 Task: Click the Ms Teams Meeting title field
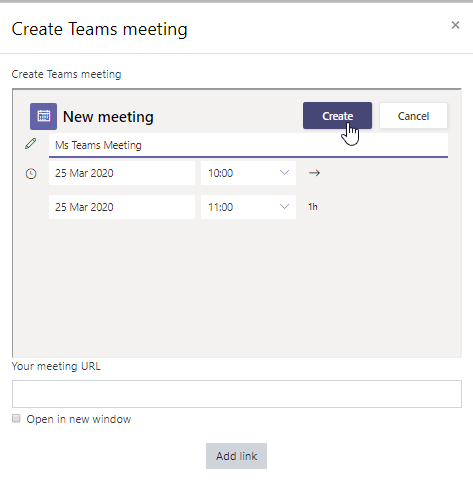pyautogui.click(x=248, y=145)
